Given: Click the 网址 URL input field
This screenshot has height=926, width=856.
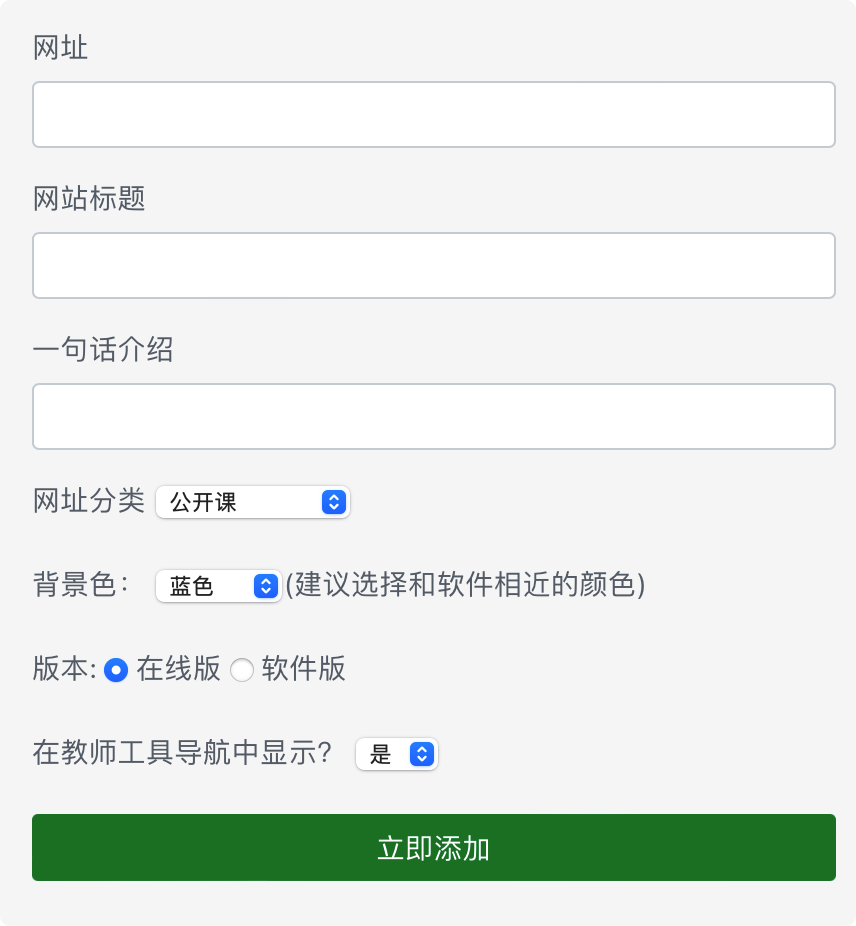Looking at the screenshot, I should 433,115.
